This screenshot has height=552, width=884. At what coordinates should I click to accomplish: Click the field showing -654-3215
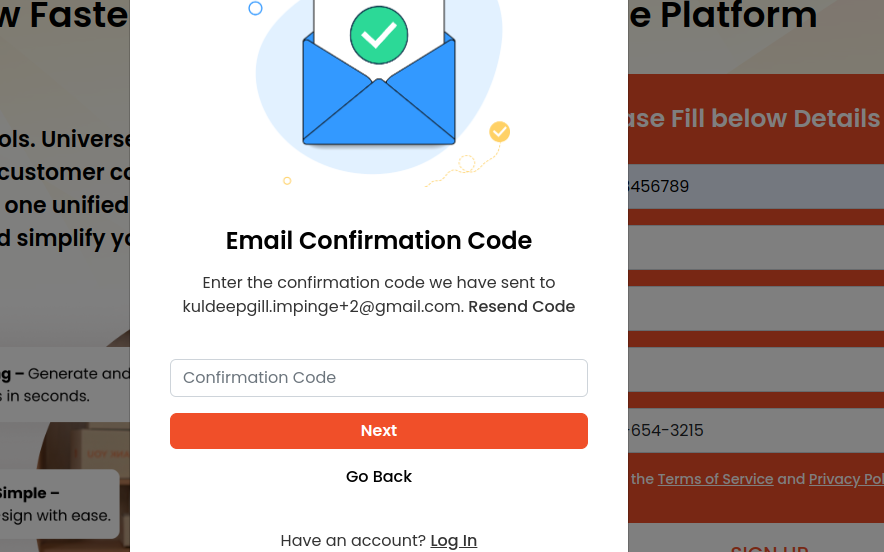[x=756, y=431]
